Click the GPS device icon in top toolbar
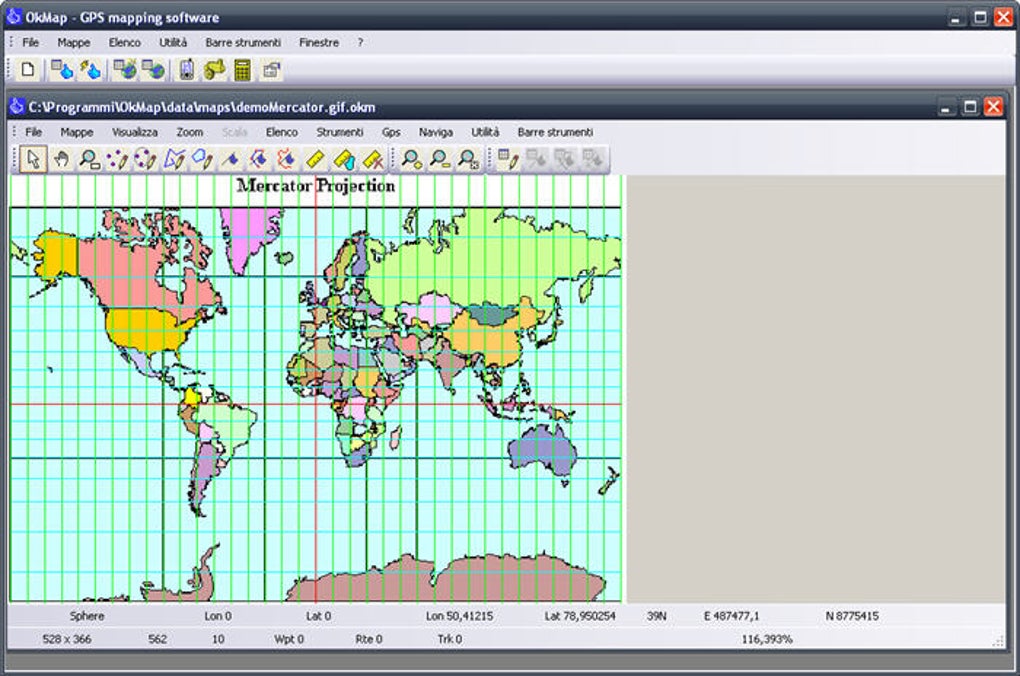Image resolution: width=1020 pixels, height=676 pixels. coord(186,70)
